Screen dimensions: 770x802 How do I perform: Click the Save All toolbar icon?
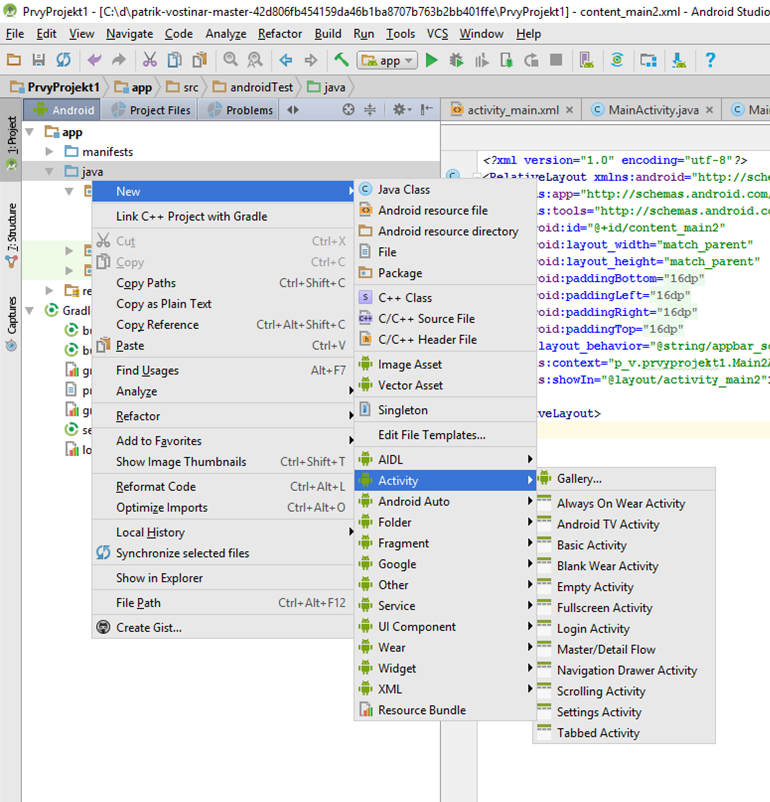pyautogui.click(x=39, y=60)
